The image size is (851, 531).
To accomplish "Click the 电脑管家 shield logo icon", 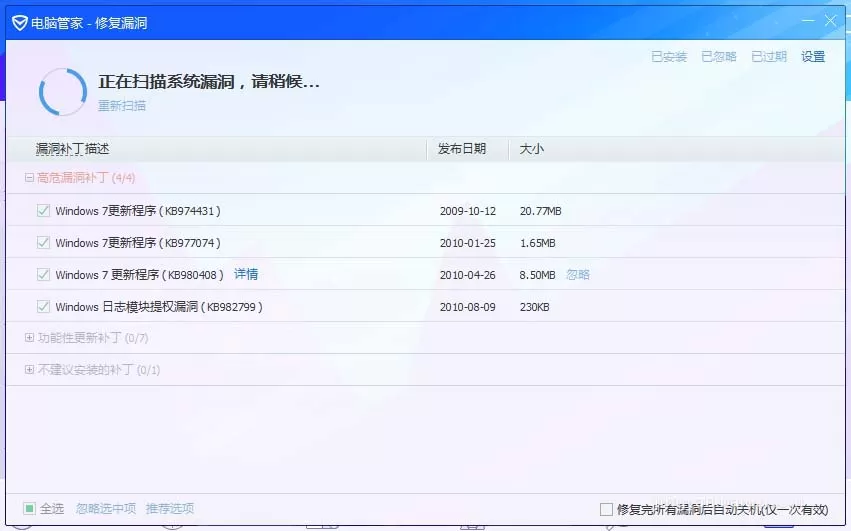I will (x=20, y=23).
